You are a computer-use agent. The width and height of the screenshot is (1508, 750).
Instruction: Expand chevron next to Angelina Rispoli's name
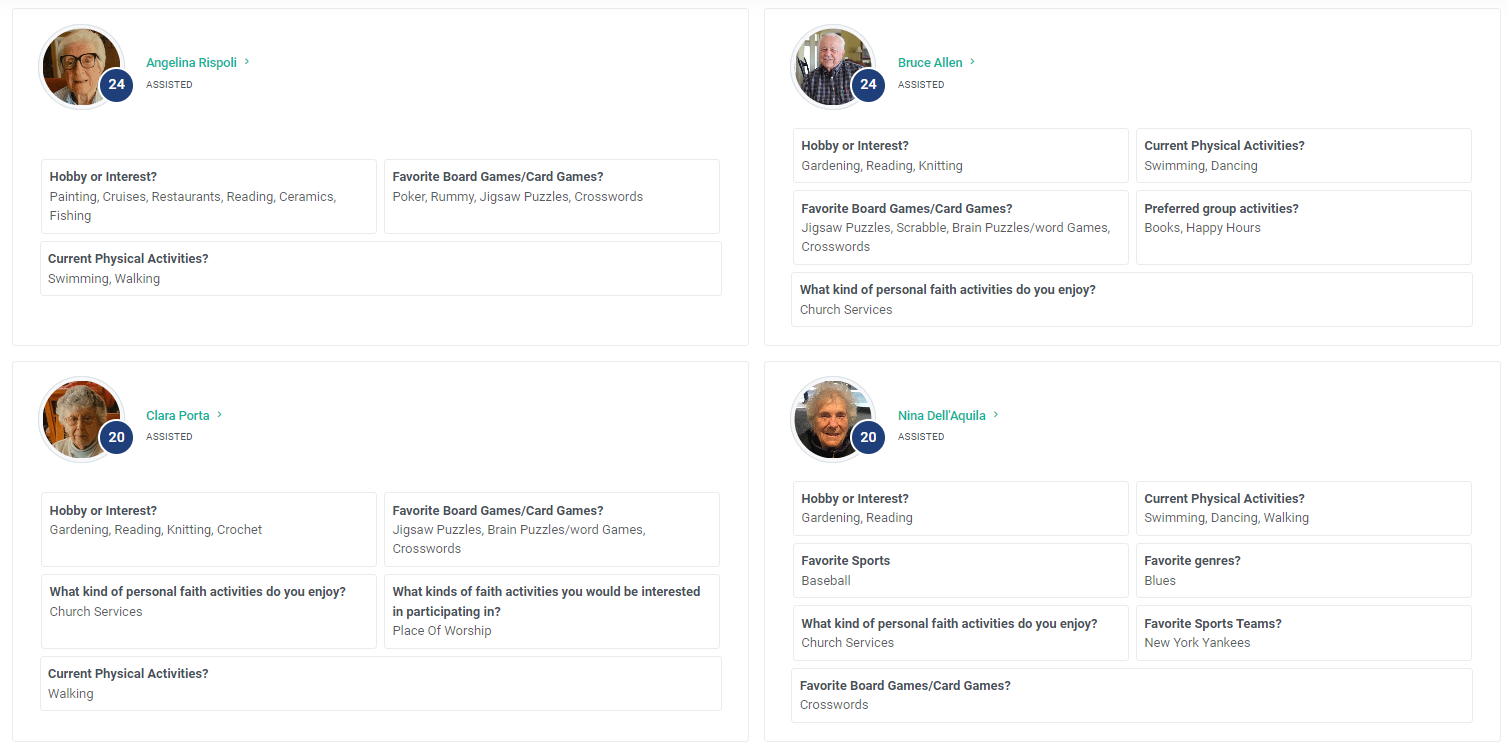tap(247, 62)
